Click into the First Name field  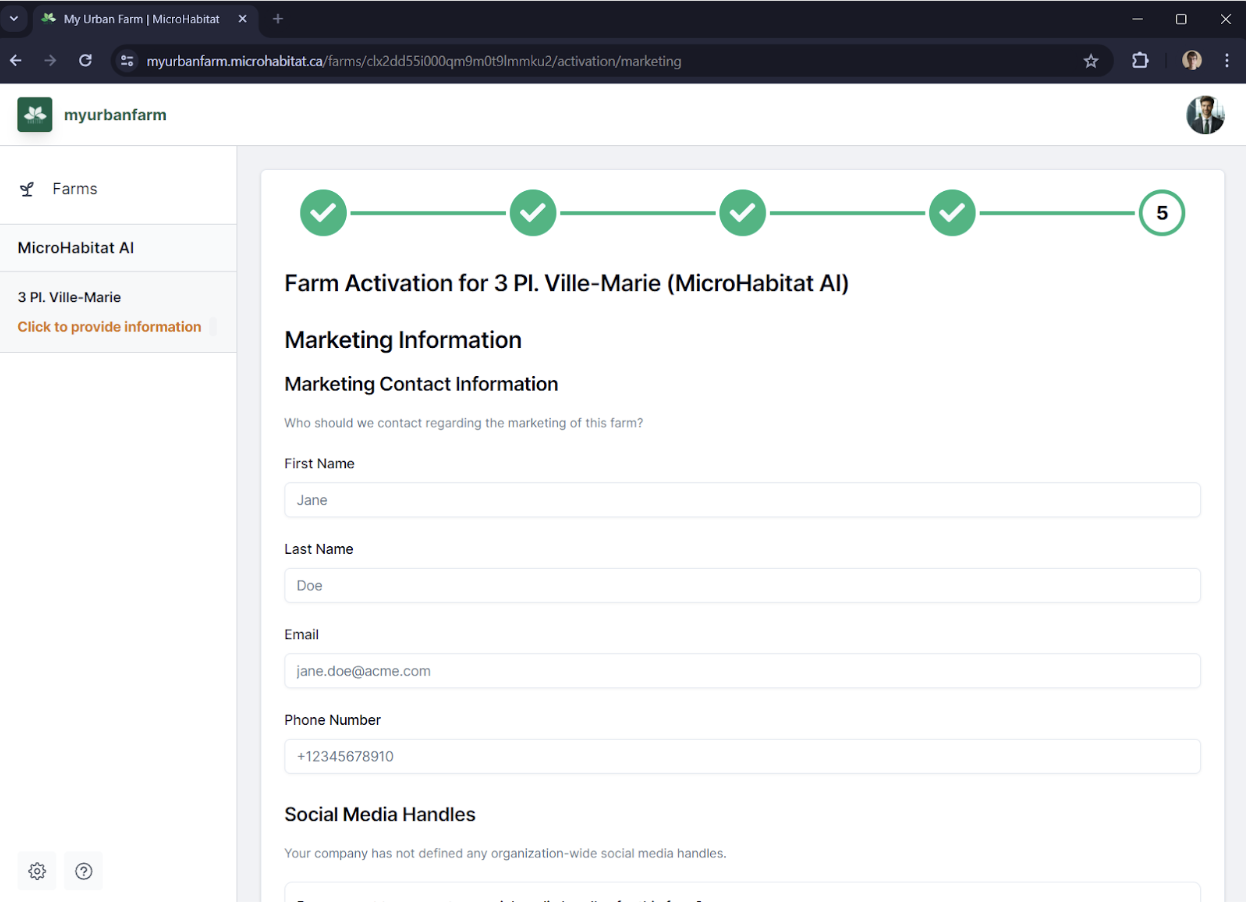[742, 500]
